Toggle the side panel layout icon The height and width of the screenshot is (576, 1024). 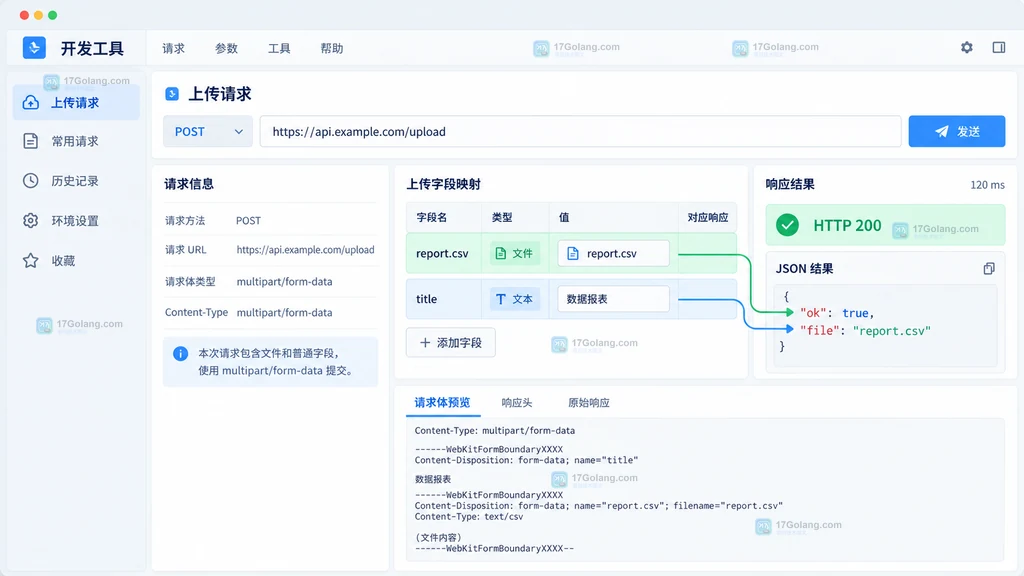(x=999, y=48)
